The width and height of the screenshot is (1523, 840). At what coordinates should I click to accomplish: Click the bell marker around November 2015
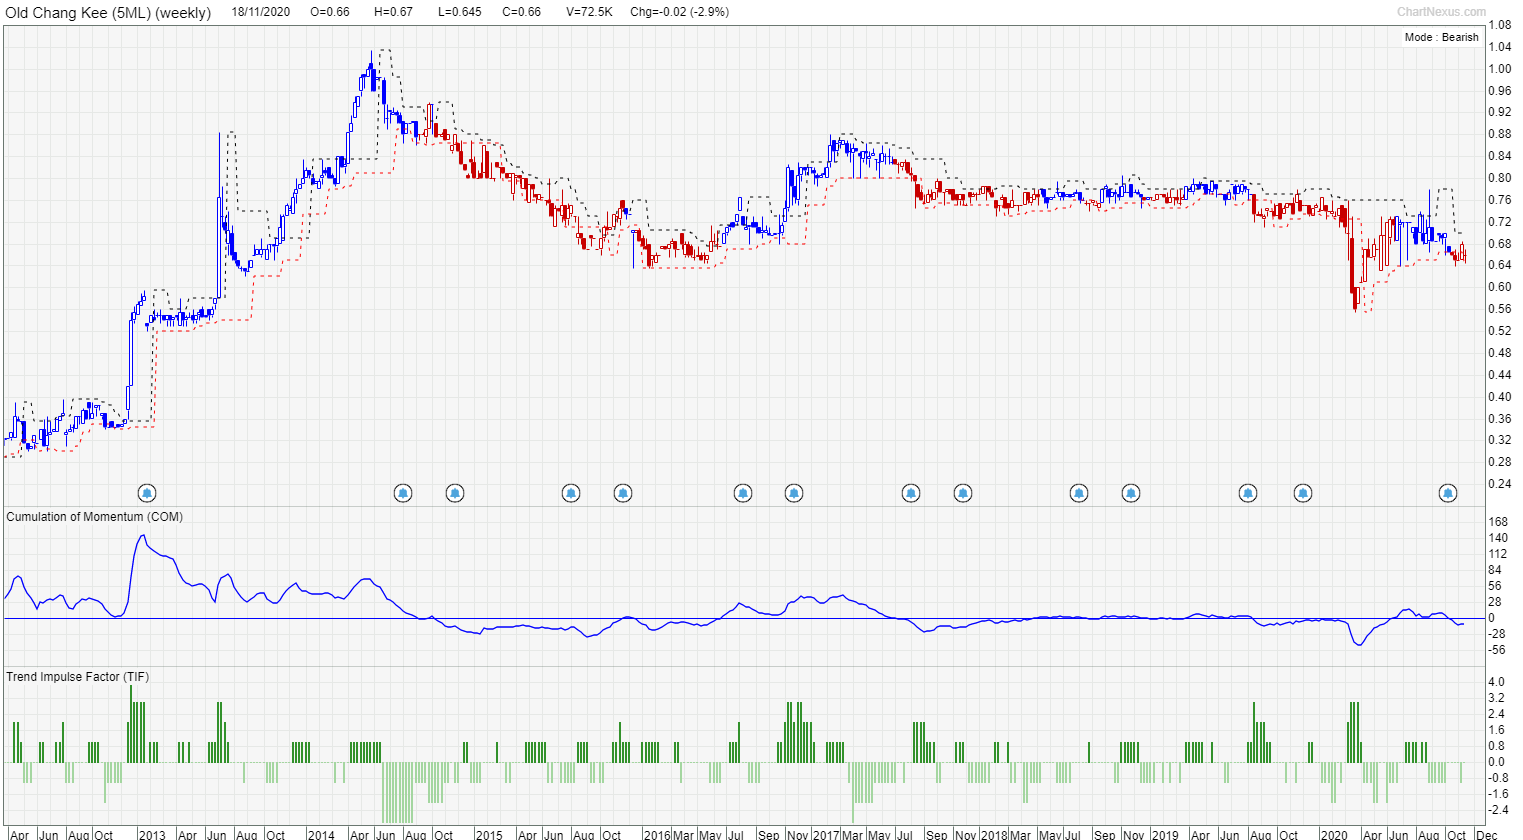pyautogui.click(x=623, y=493)
